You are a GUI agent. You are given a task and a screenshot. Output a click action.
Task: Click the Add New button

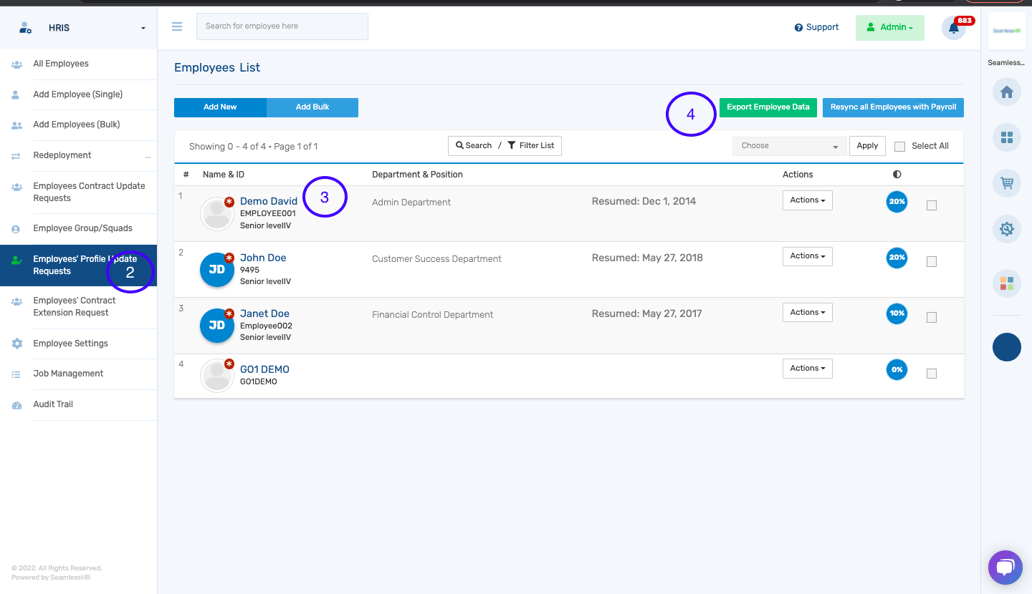pyautogui.click(x=220, y=107)
